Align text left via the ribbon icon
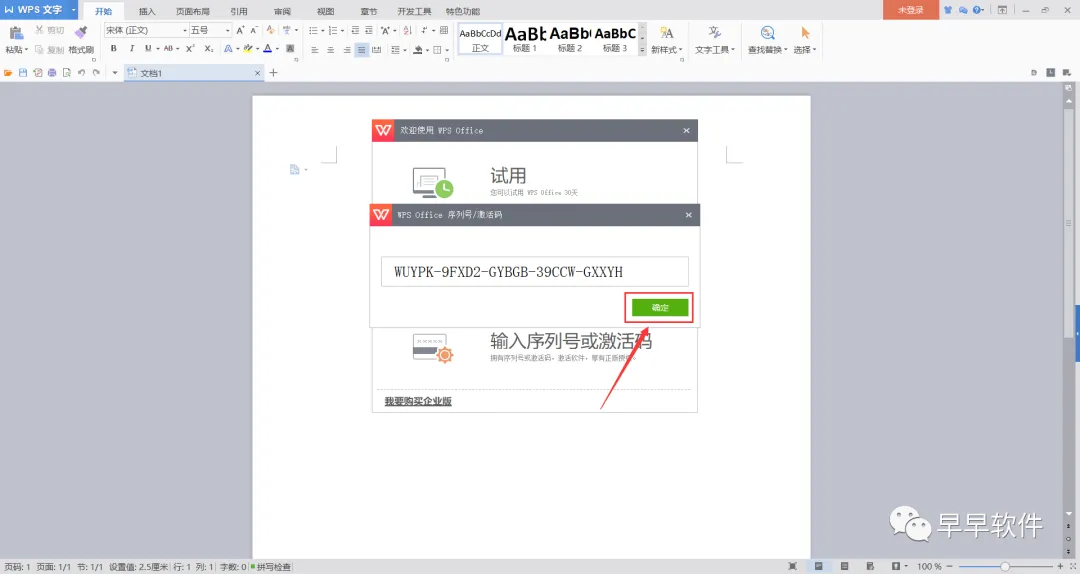Screen dimensions: 1080x574 click(x=314, y=50)
